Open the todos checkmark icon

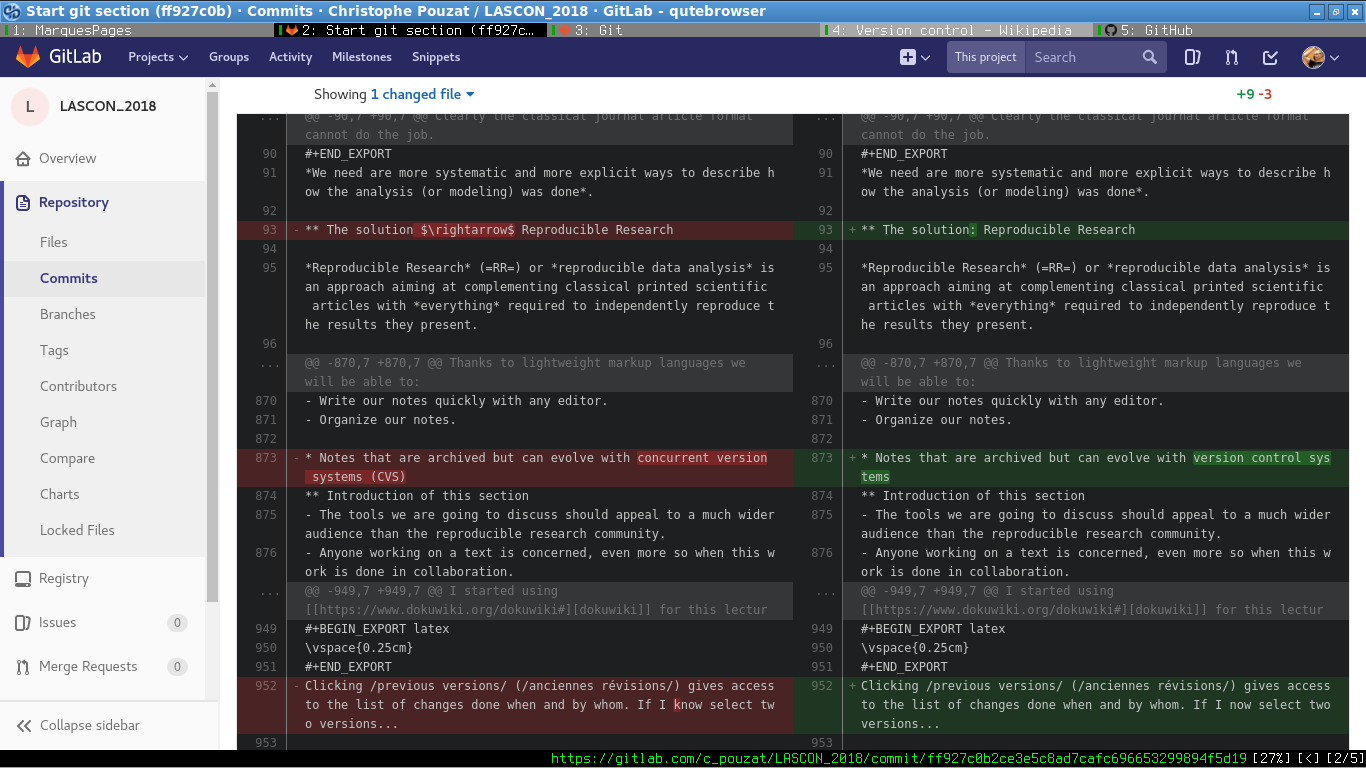pyautogui.click(x=1270, y=57)
